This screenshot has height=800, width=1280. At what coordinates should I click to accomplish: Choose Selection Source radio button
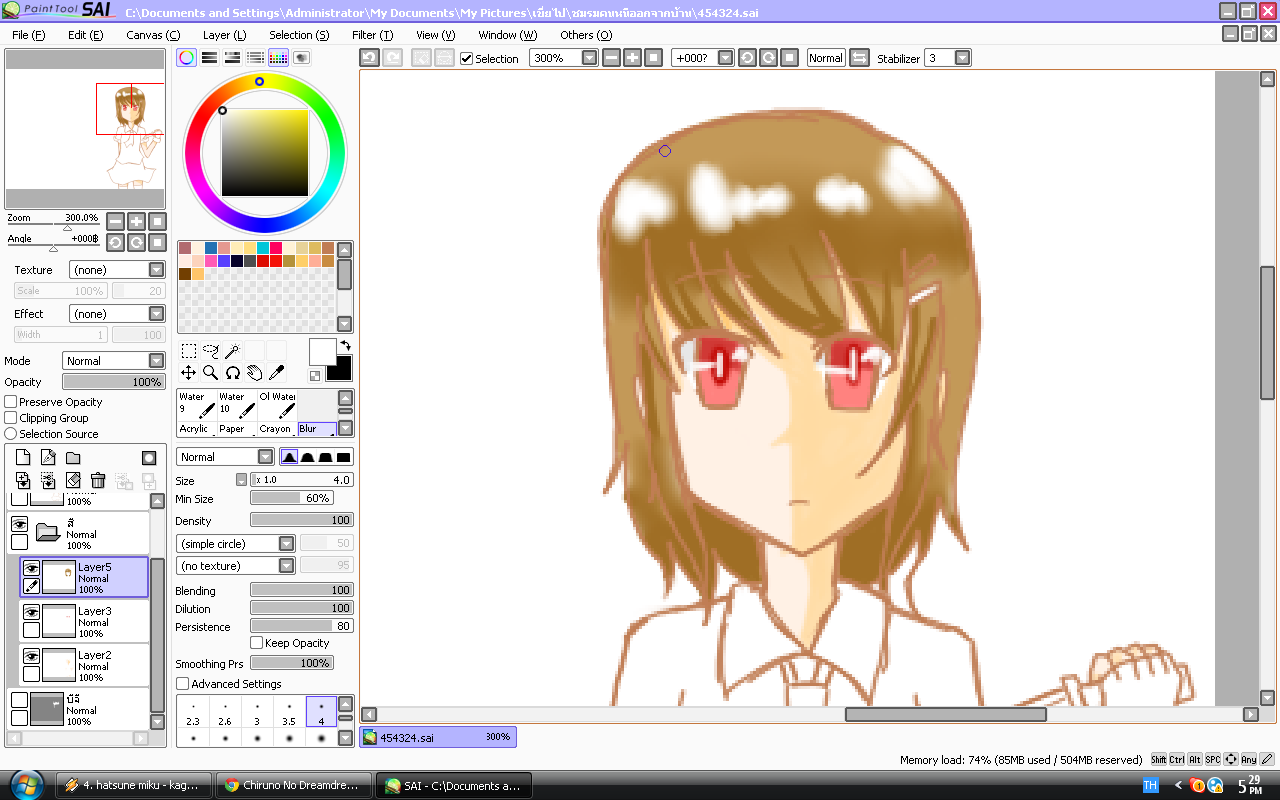(11, 434)
